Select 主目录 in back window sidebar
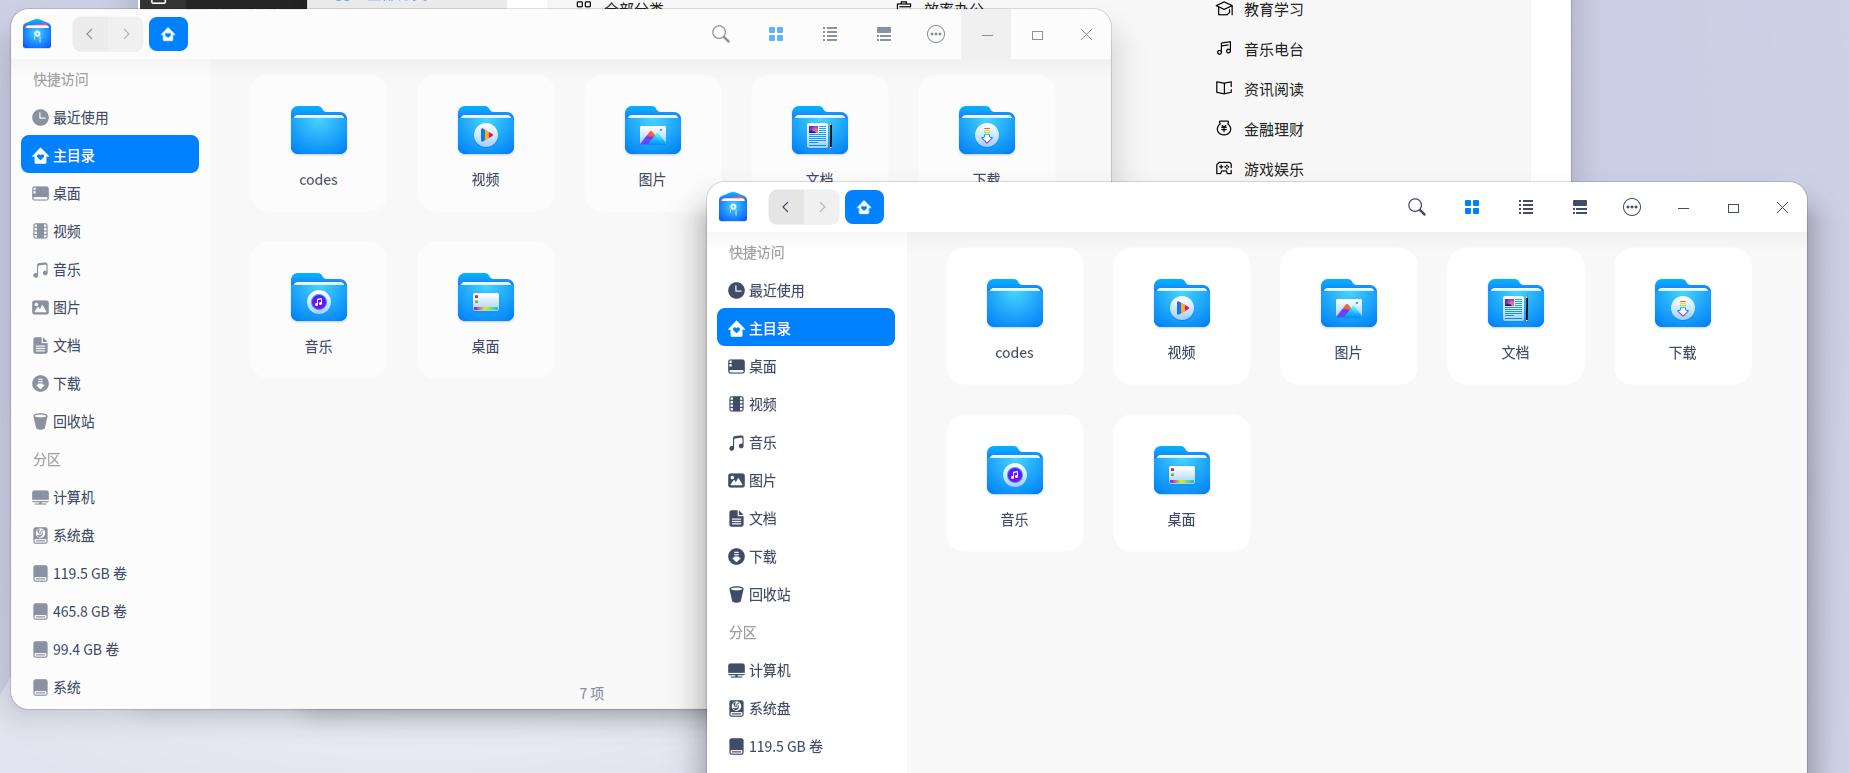 [x=110, y=155]
